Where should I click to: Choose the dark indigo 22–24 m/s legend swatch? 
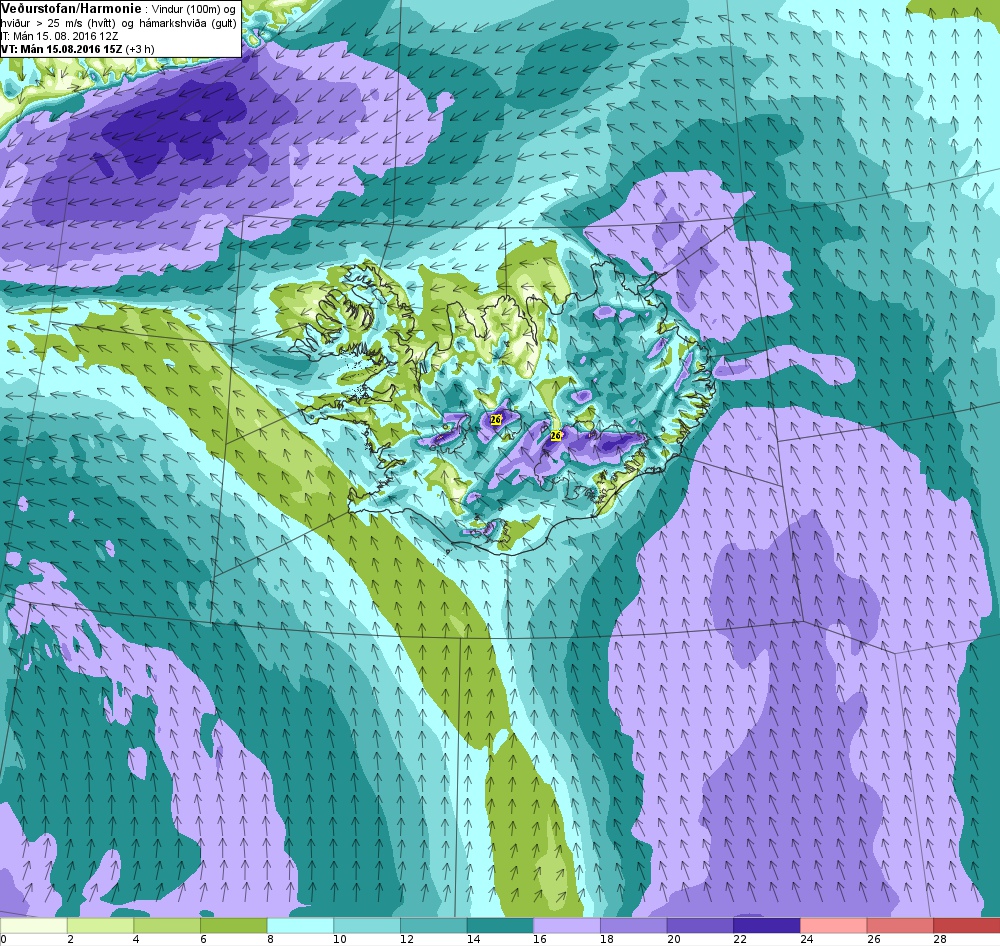(x=767, y=925)
